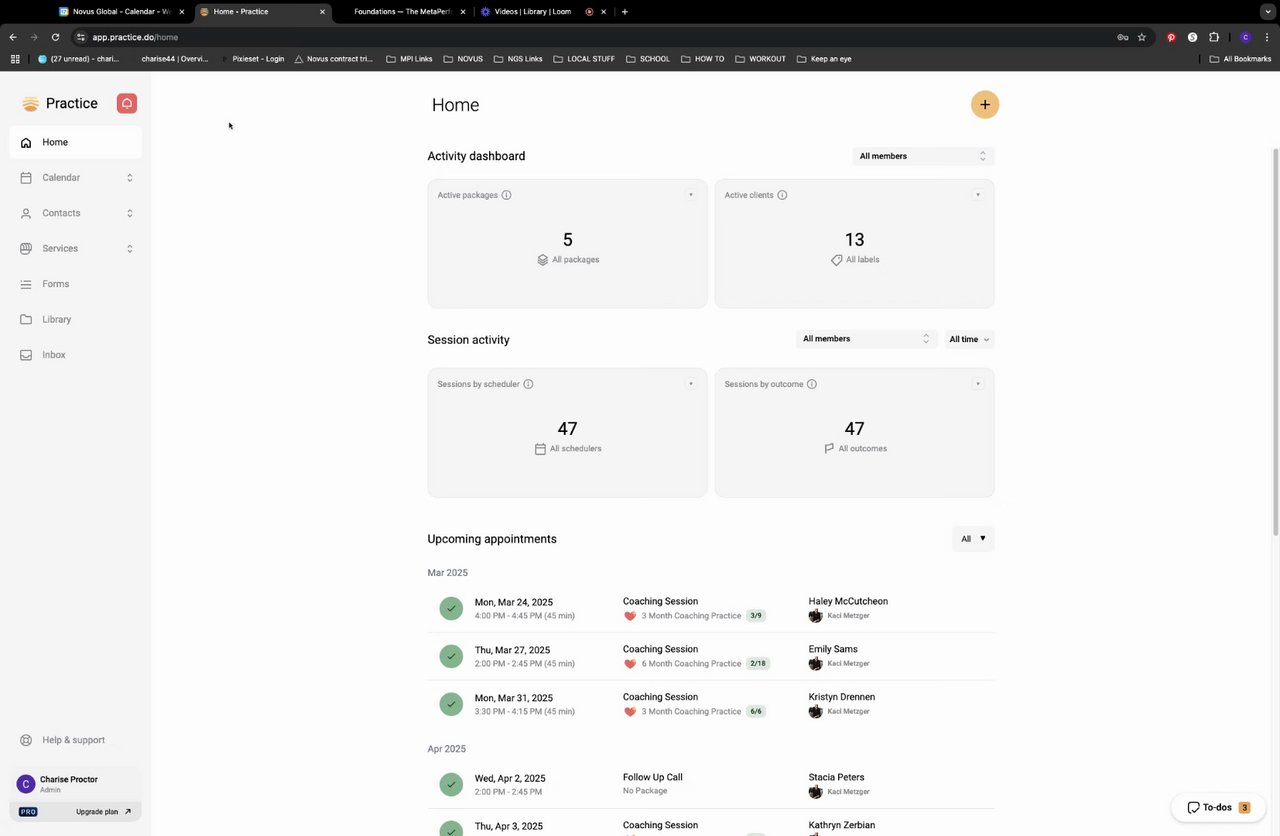The width and height of the screenshot is (1280, 836).
Task: Open Forms in the sidebar
Action: 56,284
